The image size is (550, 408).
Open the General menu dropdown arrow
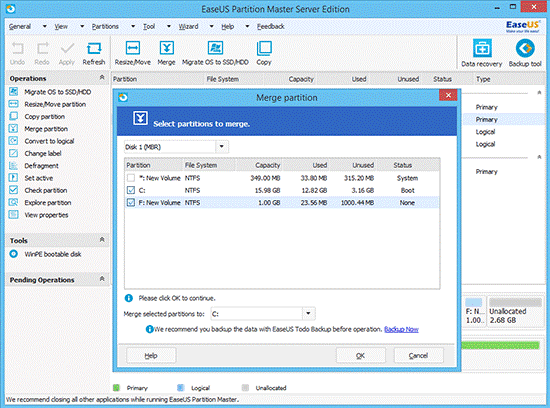click(x=45, y=26)
